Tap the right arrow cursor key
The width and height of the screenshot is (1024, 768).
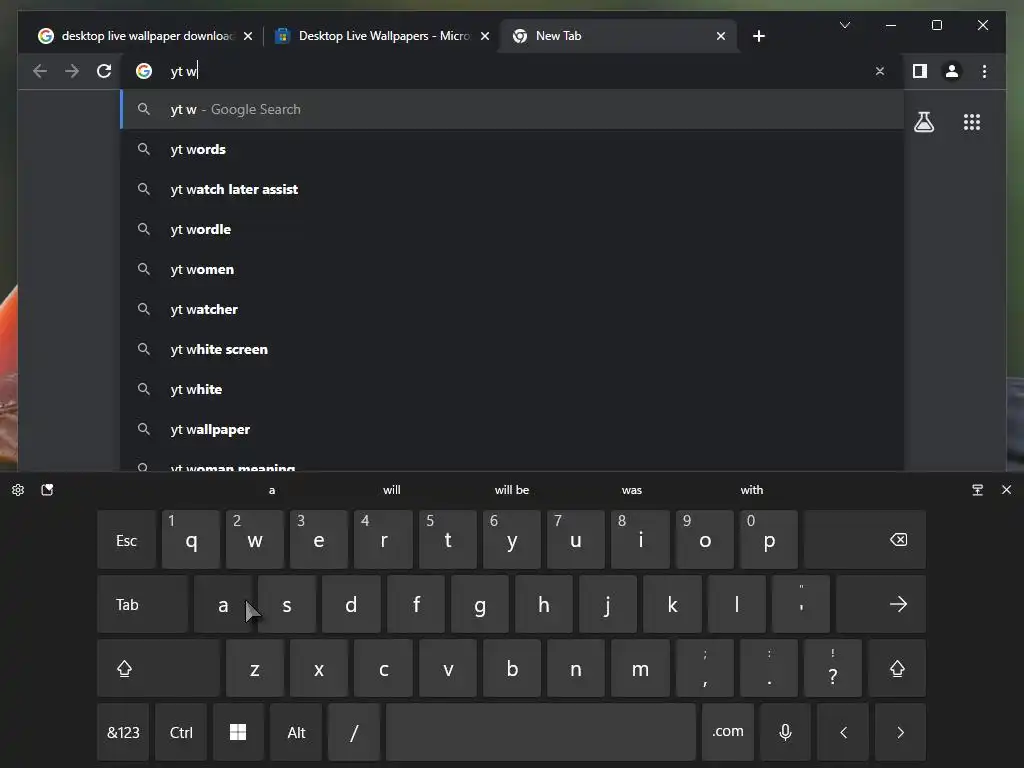pyautogui.click(x=900, y=732)
